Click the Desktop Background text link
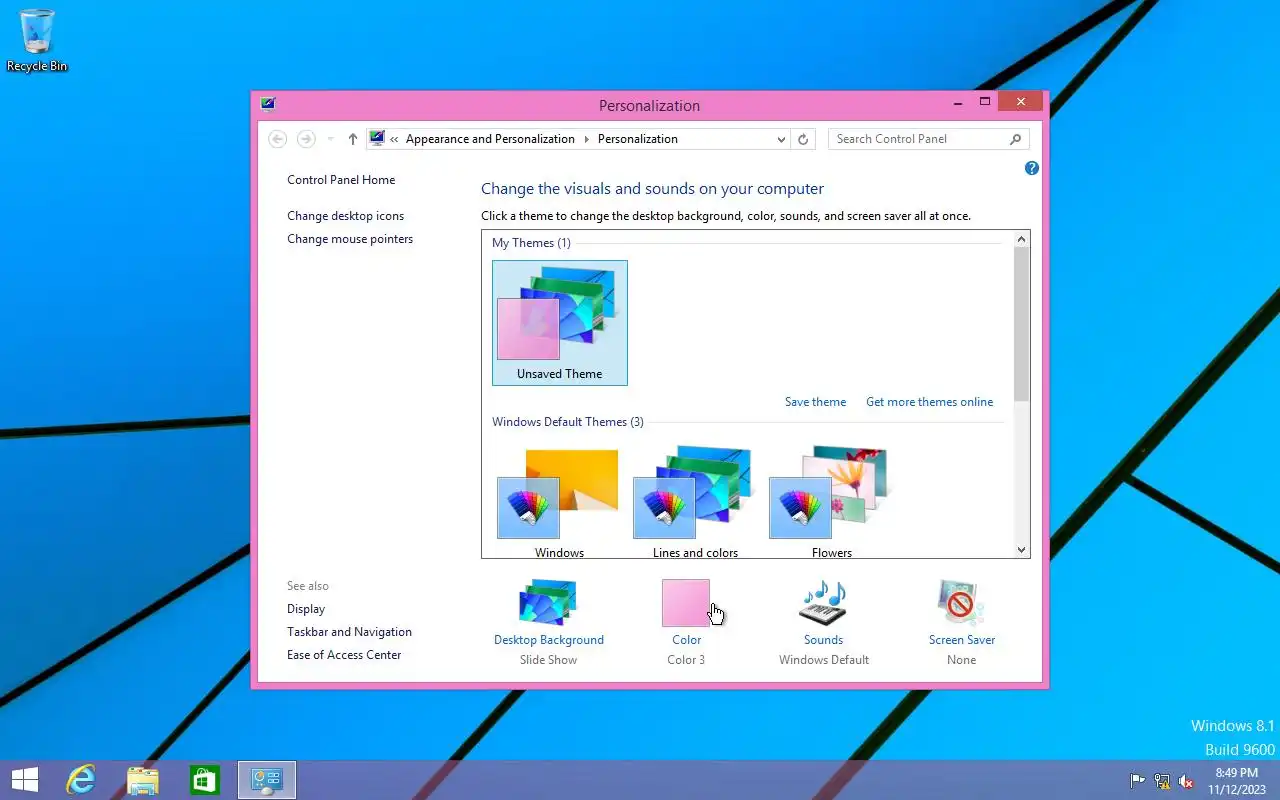Viewport: 1280px width, 800px height. (x=548, y=640)
